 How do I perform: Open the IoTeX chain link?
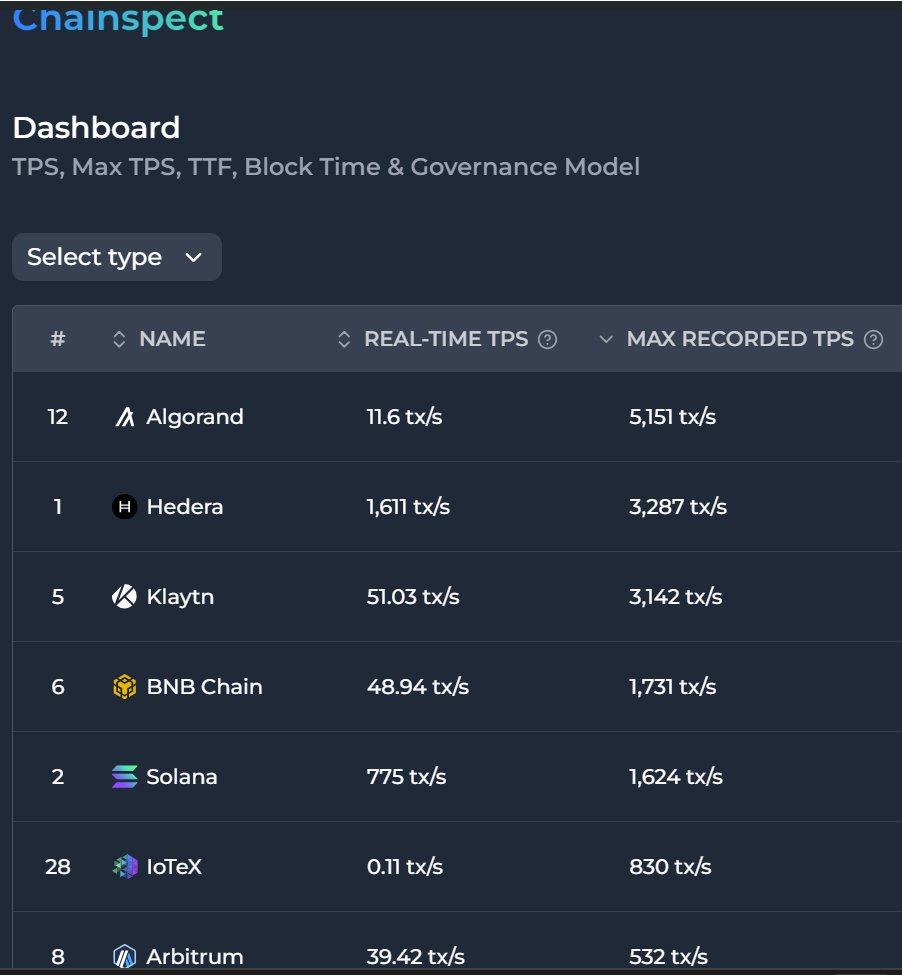click(174, 867)
